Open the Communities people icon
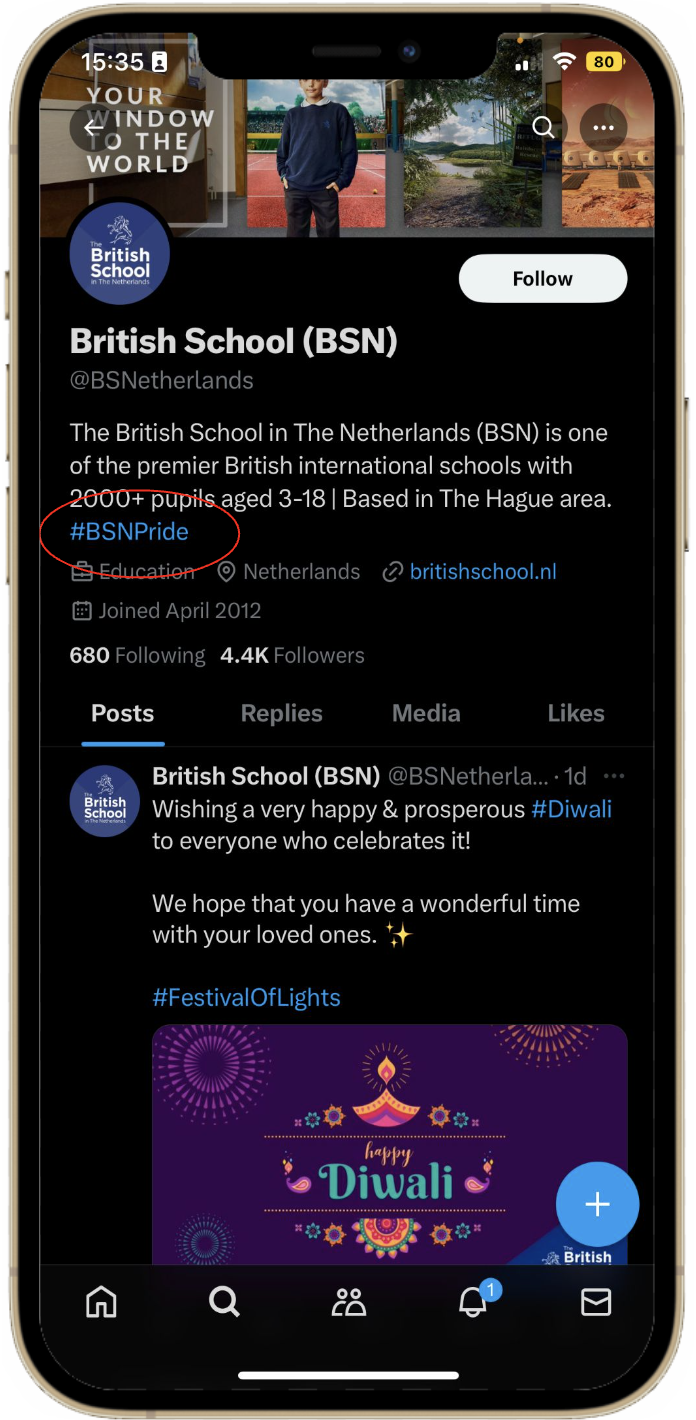 click(349, 1301)
